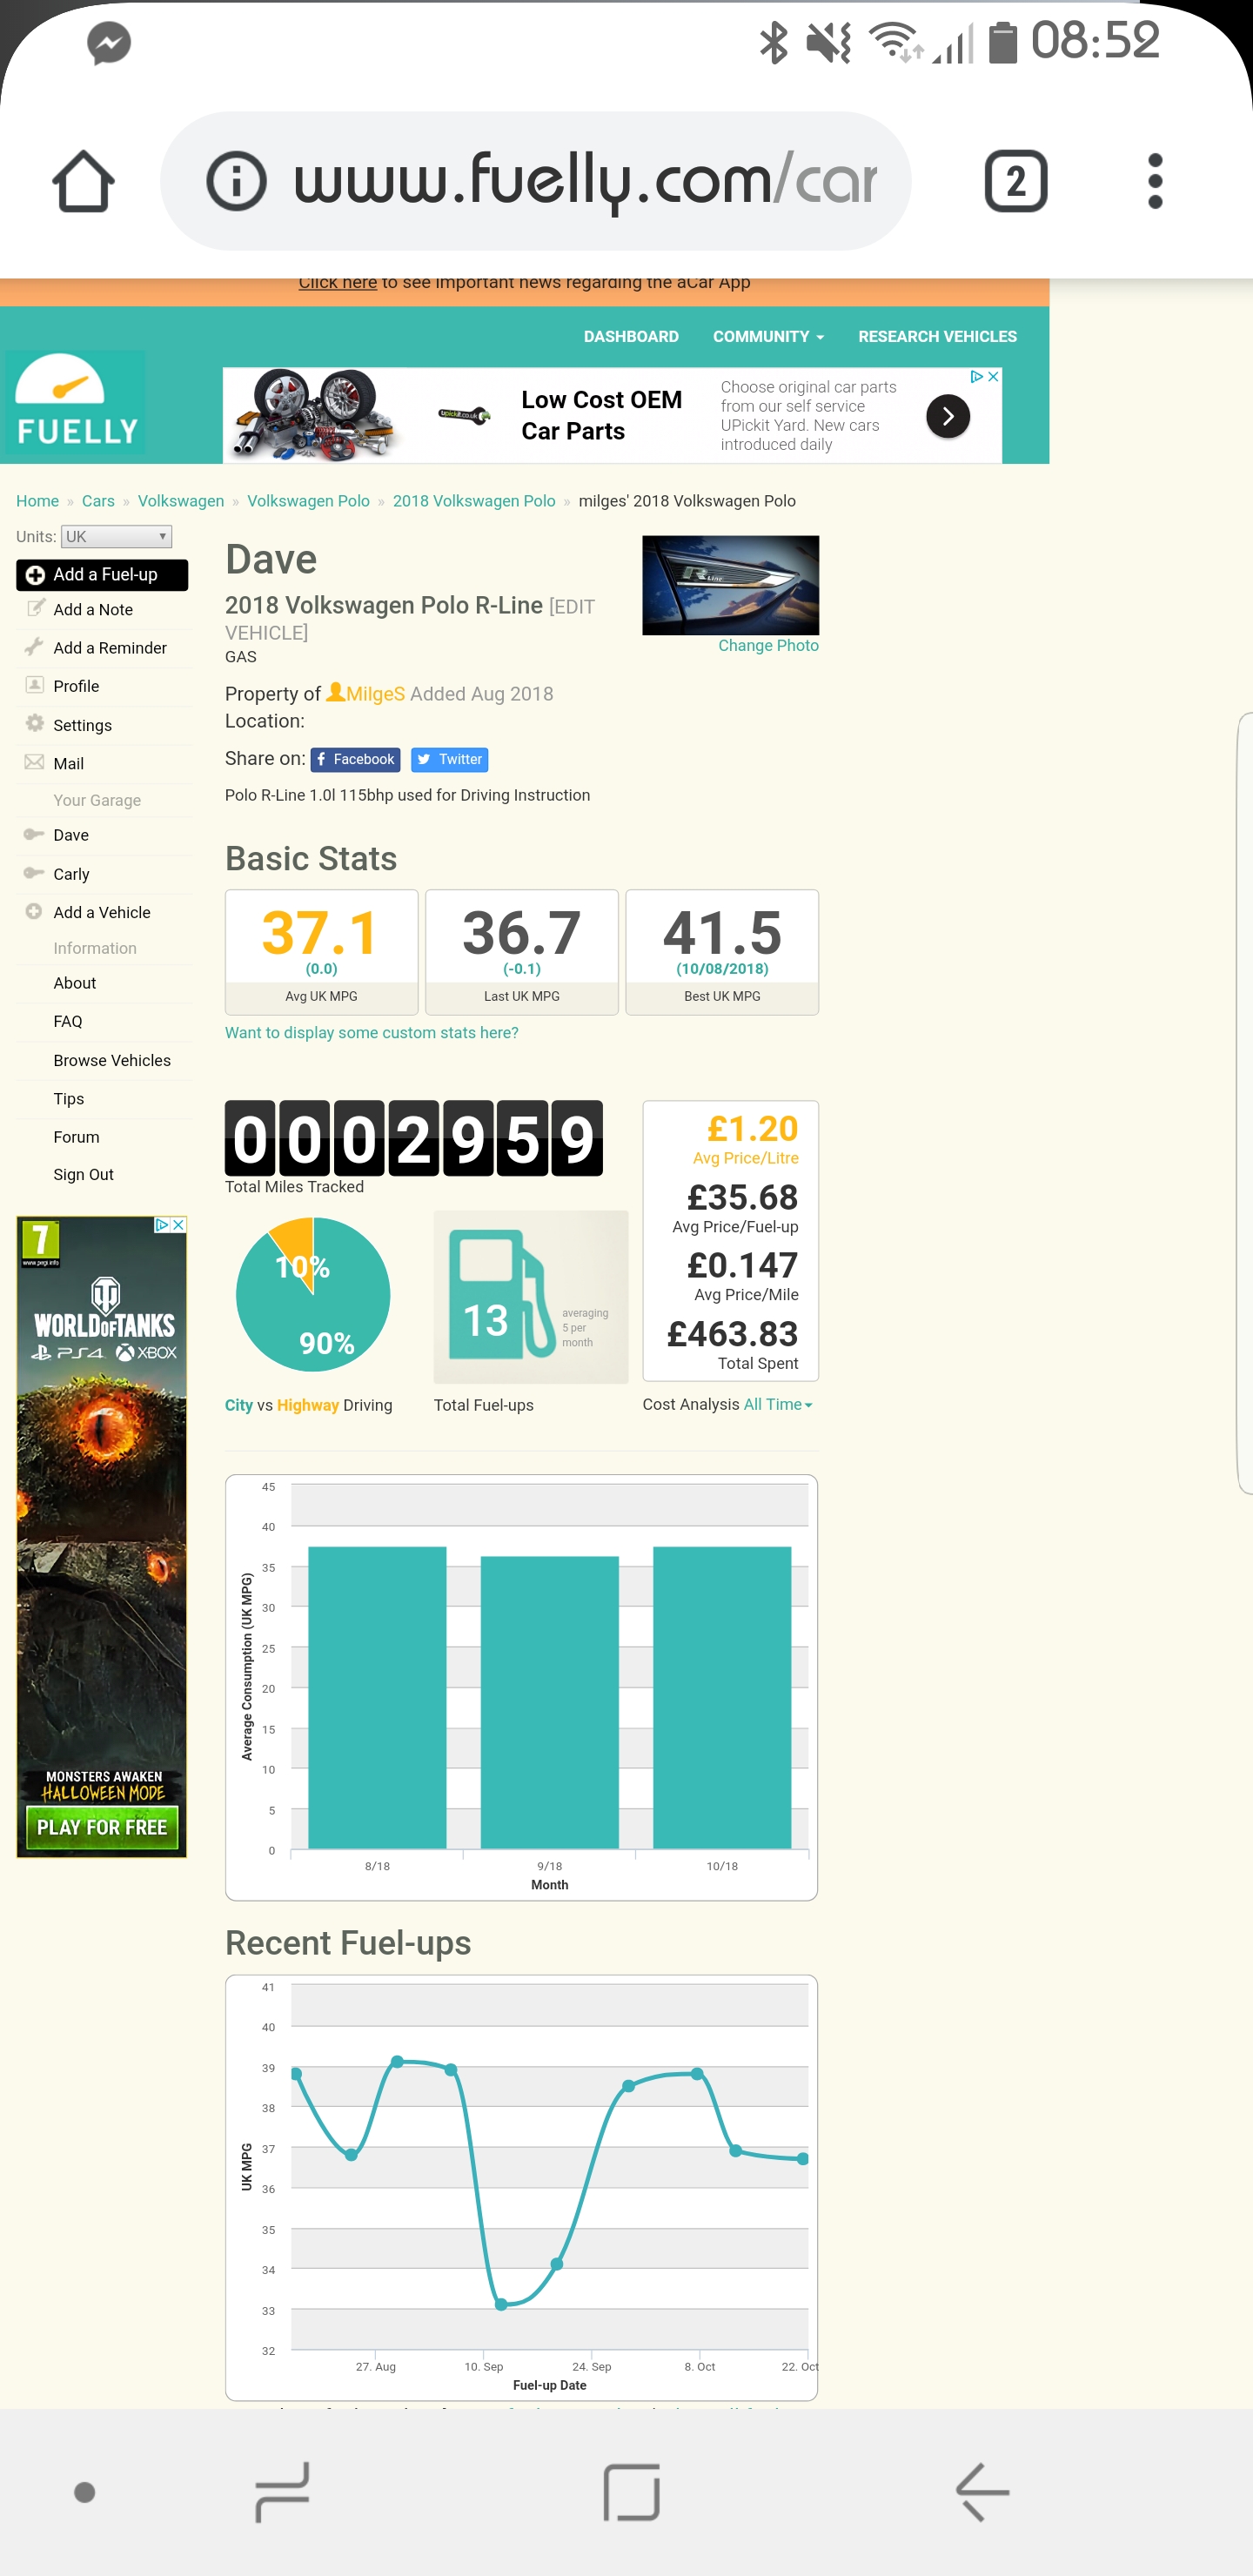Open Research Vehicles in the nav bar
This screenshot has height=2576, width=1253.
937,337
